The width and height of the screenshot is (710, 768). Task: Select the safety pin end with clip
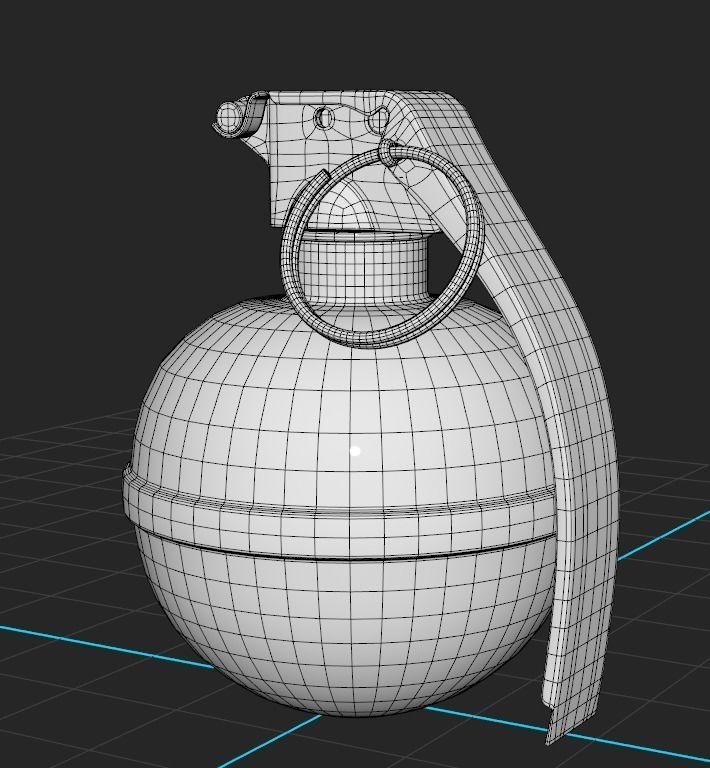click(x=241, y=116)
